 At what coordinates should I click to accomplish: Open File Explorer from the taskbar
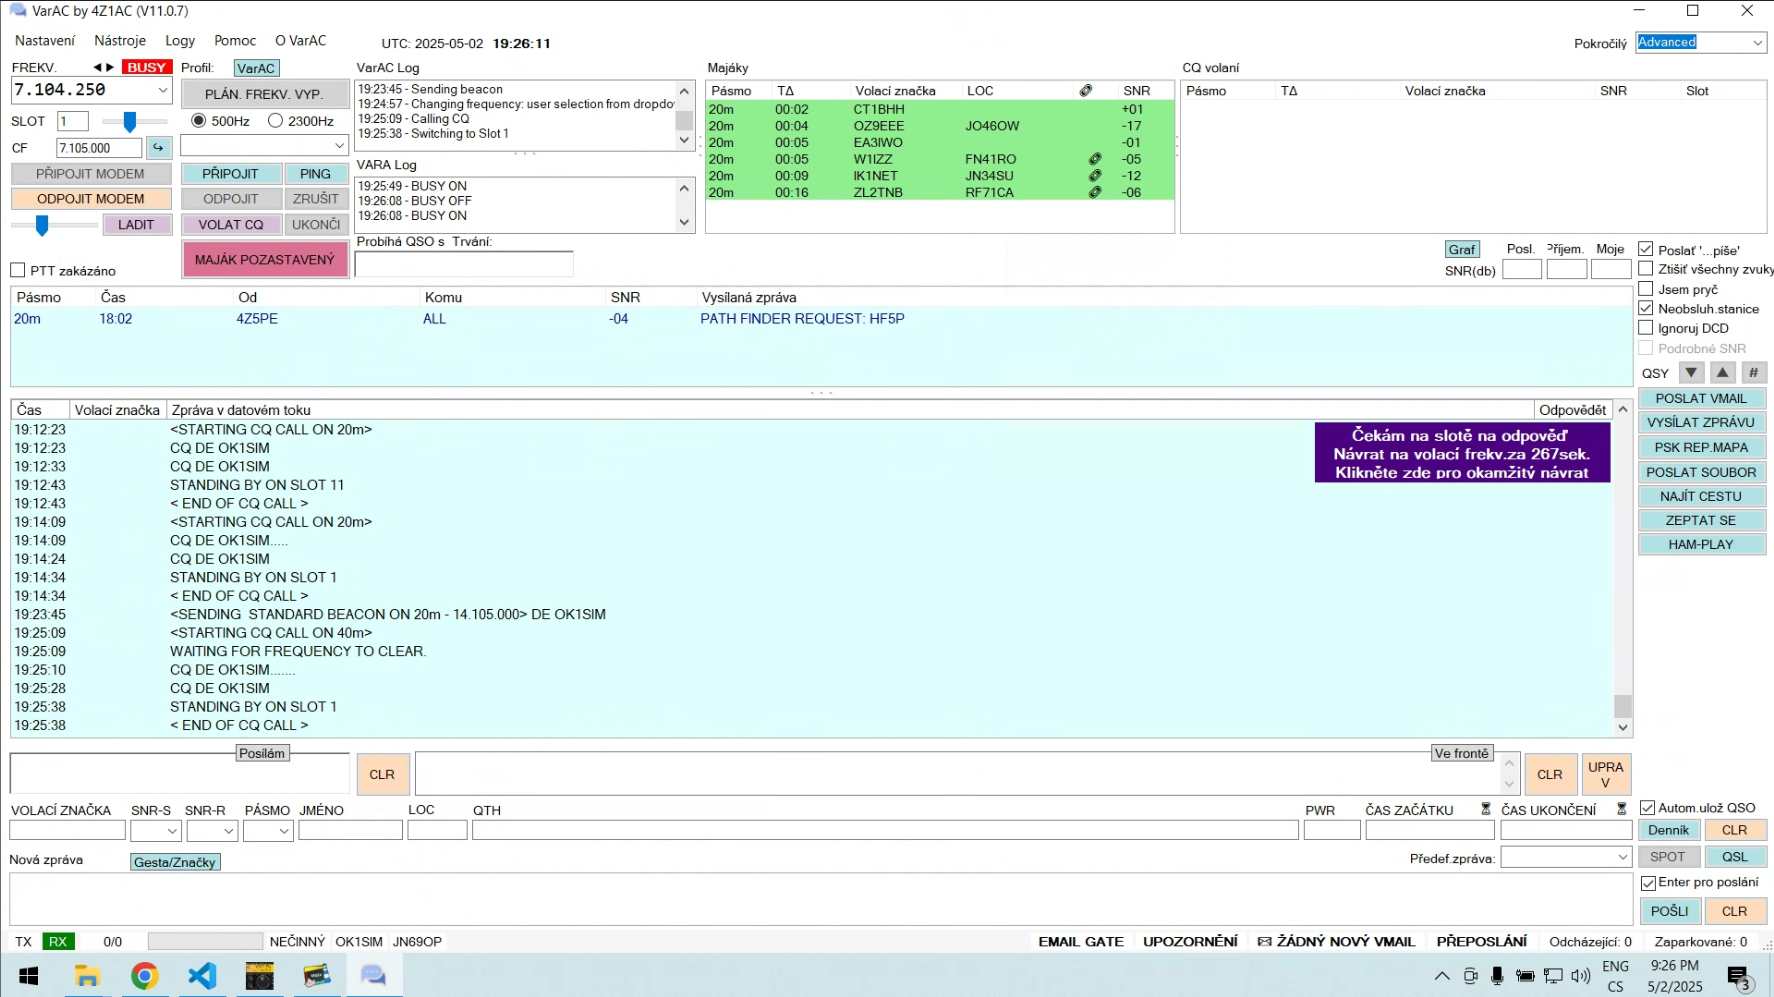(87, 976)
